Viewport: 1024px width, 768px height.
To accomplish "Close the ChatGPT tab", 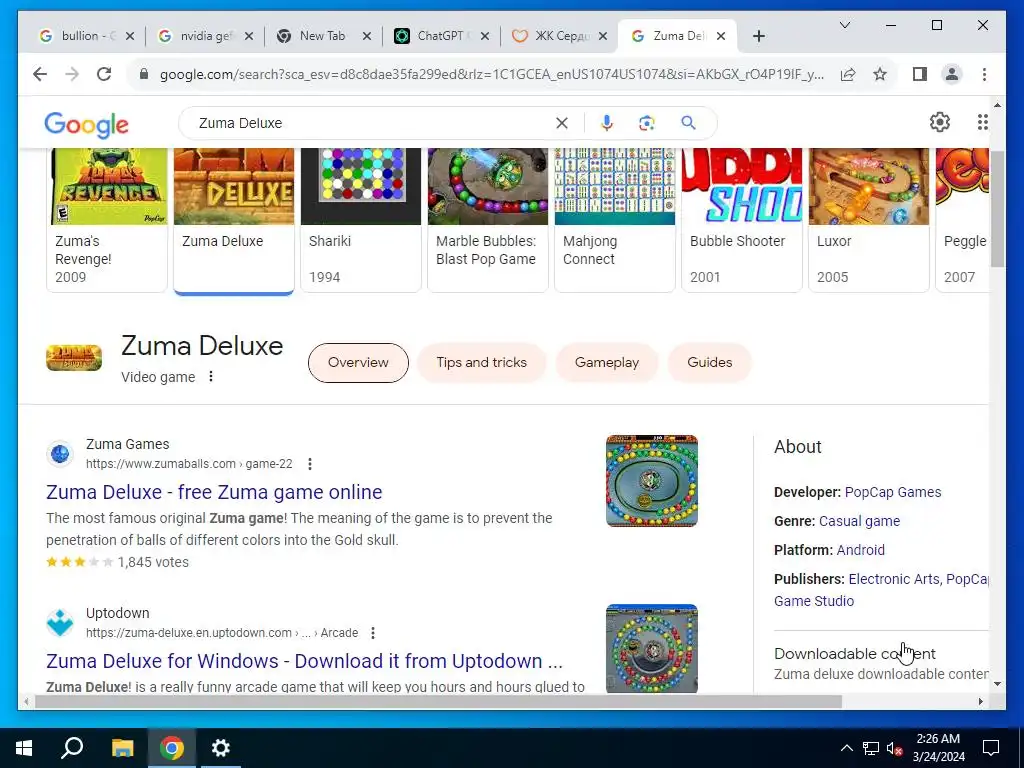I will [485, 36].
